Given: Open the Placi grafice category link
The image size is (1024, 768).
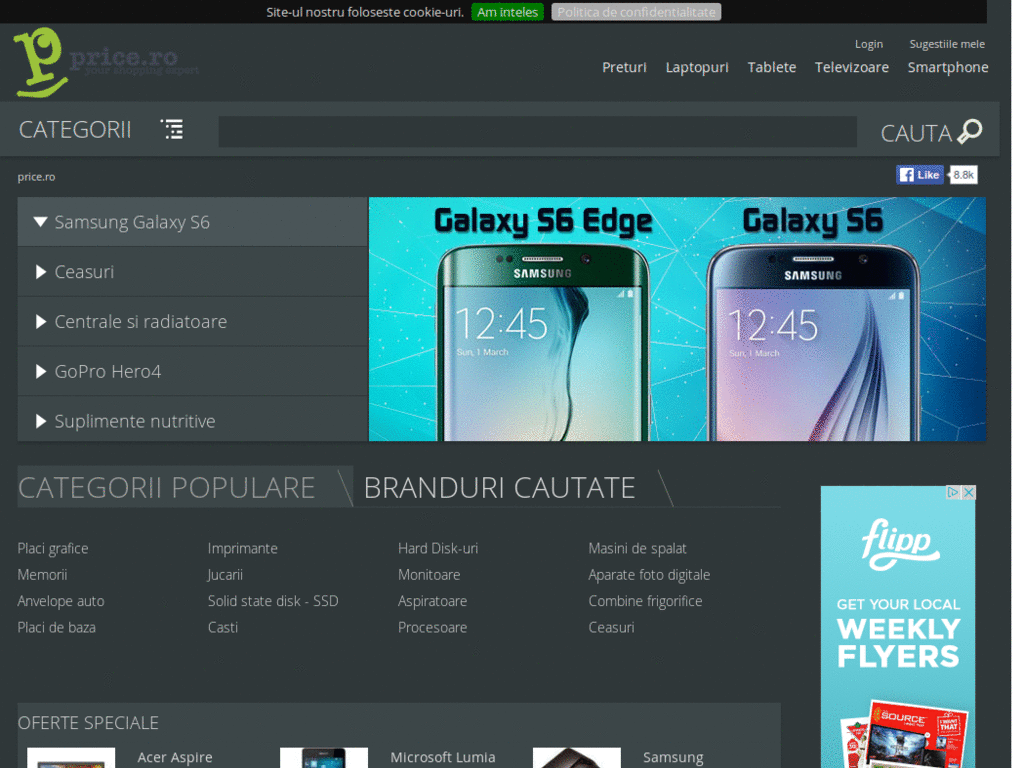Looking at the screenshot, I should 53,549.
